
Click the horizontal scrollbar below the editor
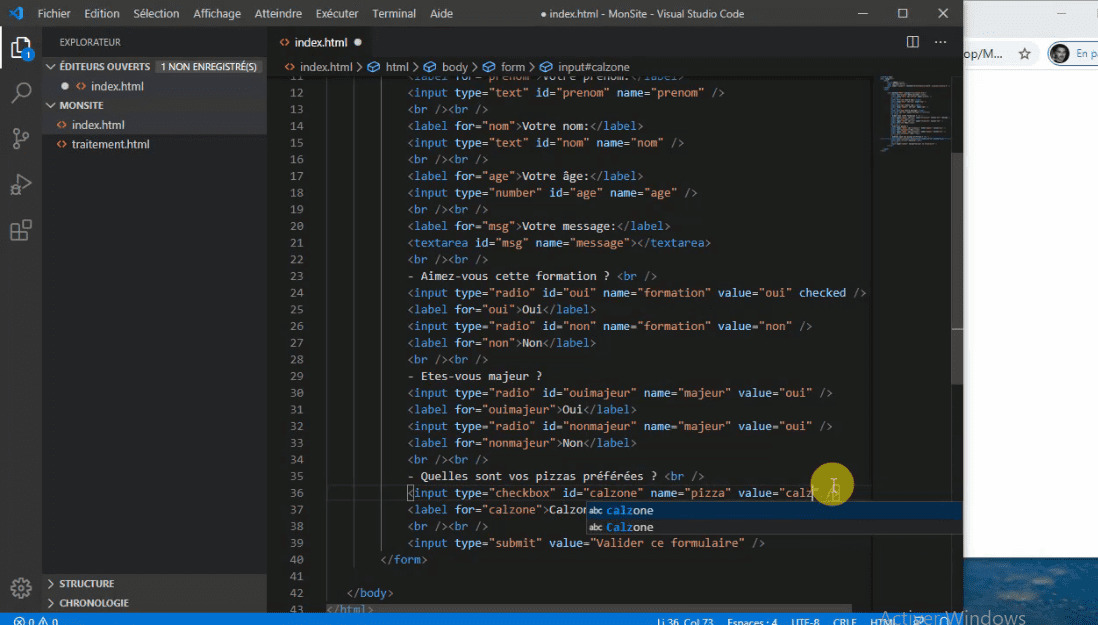[x=589, y=608]
